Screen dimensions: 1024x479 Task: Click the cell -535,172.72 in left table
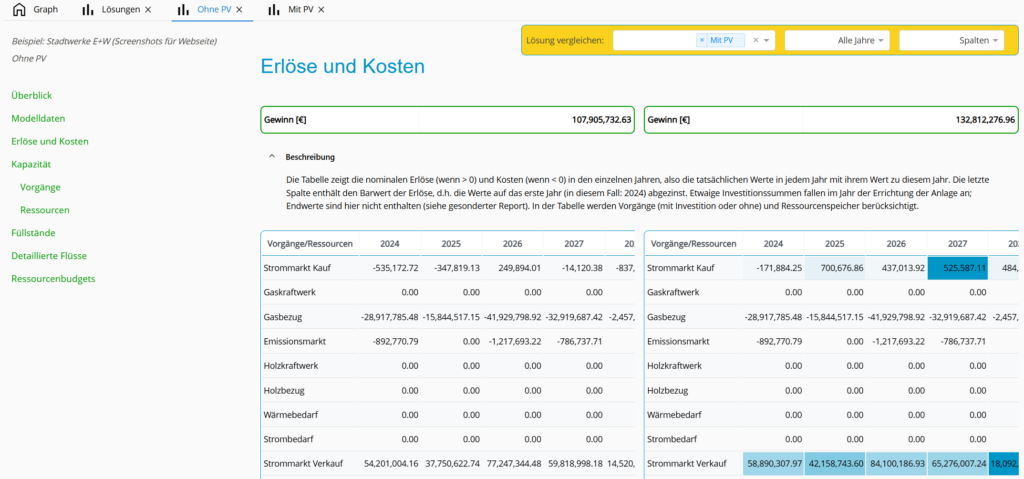[x=390, y=268]
